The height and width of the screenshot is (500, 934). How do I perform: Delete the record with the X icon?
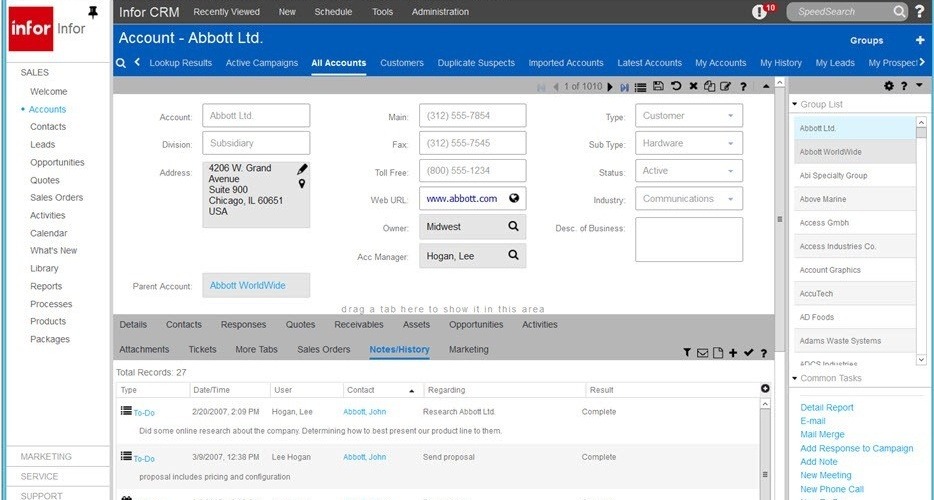coord(693,86)
